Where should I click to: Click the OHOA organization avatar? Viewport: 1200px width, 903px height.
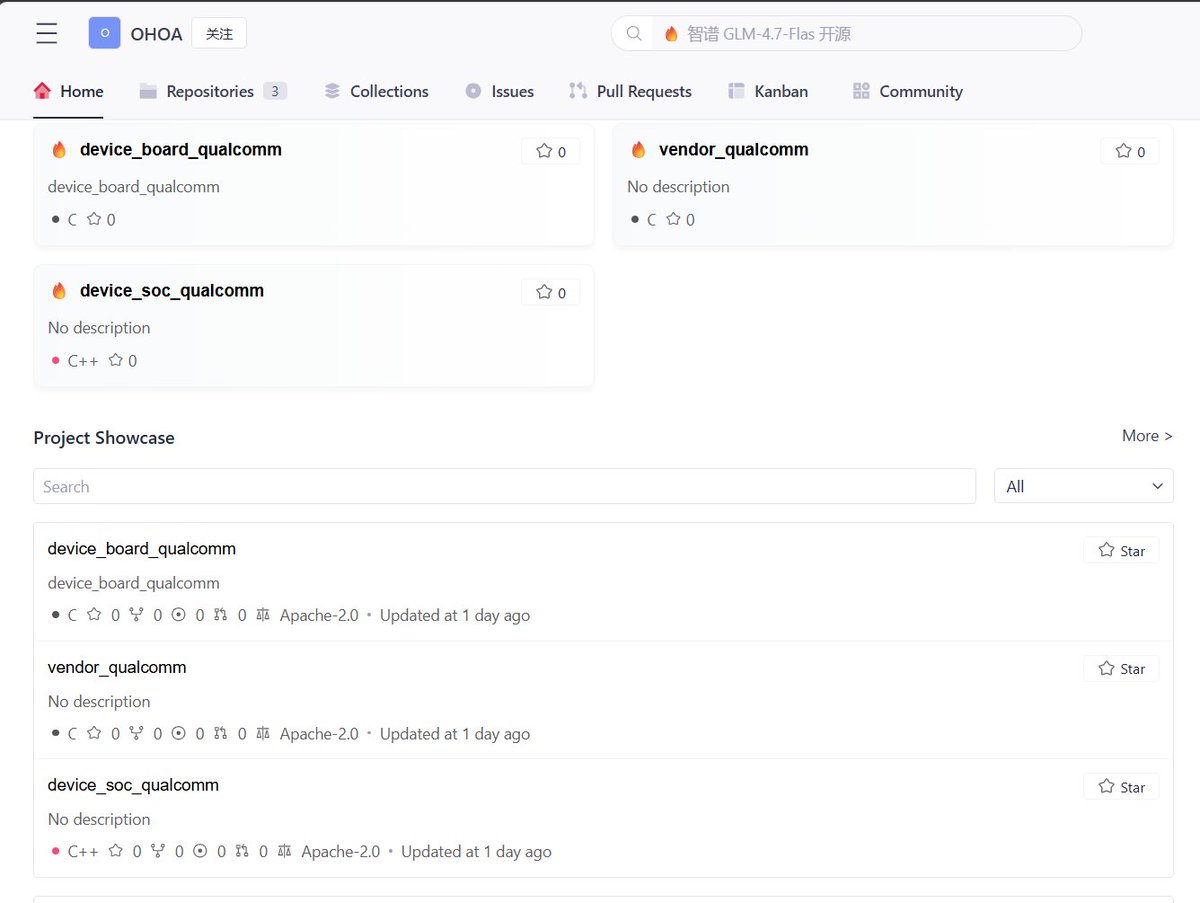(104, 32)
